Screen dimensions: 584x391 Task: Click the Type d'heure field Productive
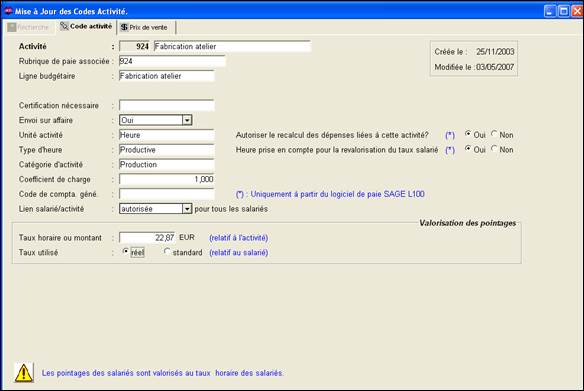point(166,150)
